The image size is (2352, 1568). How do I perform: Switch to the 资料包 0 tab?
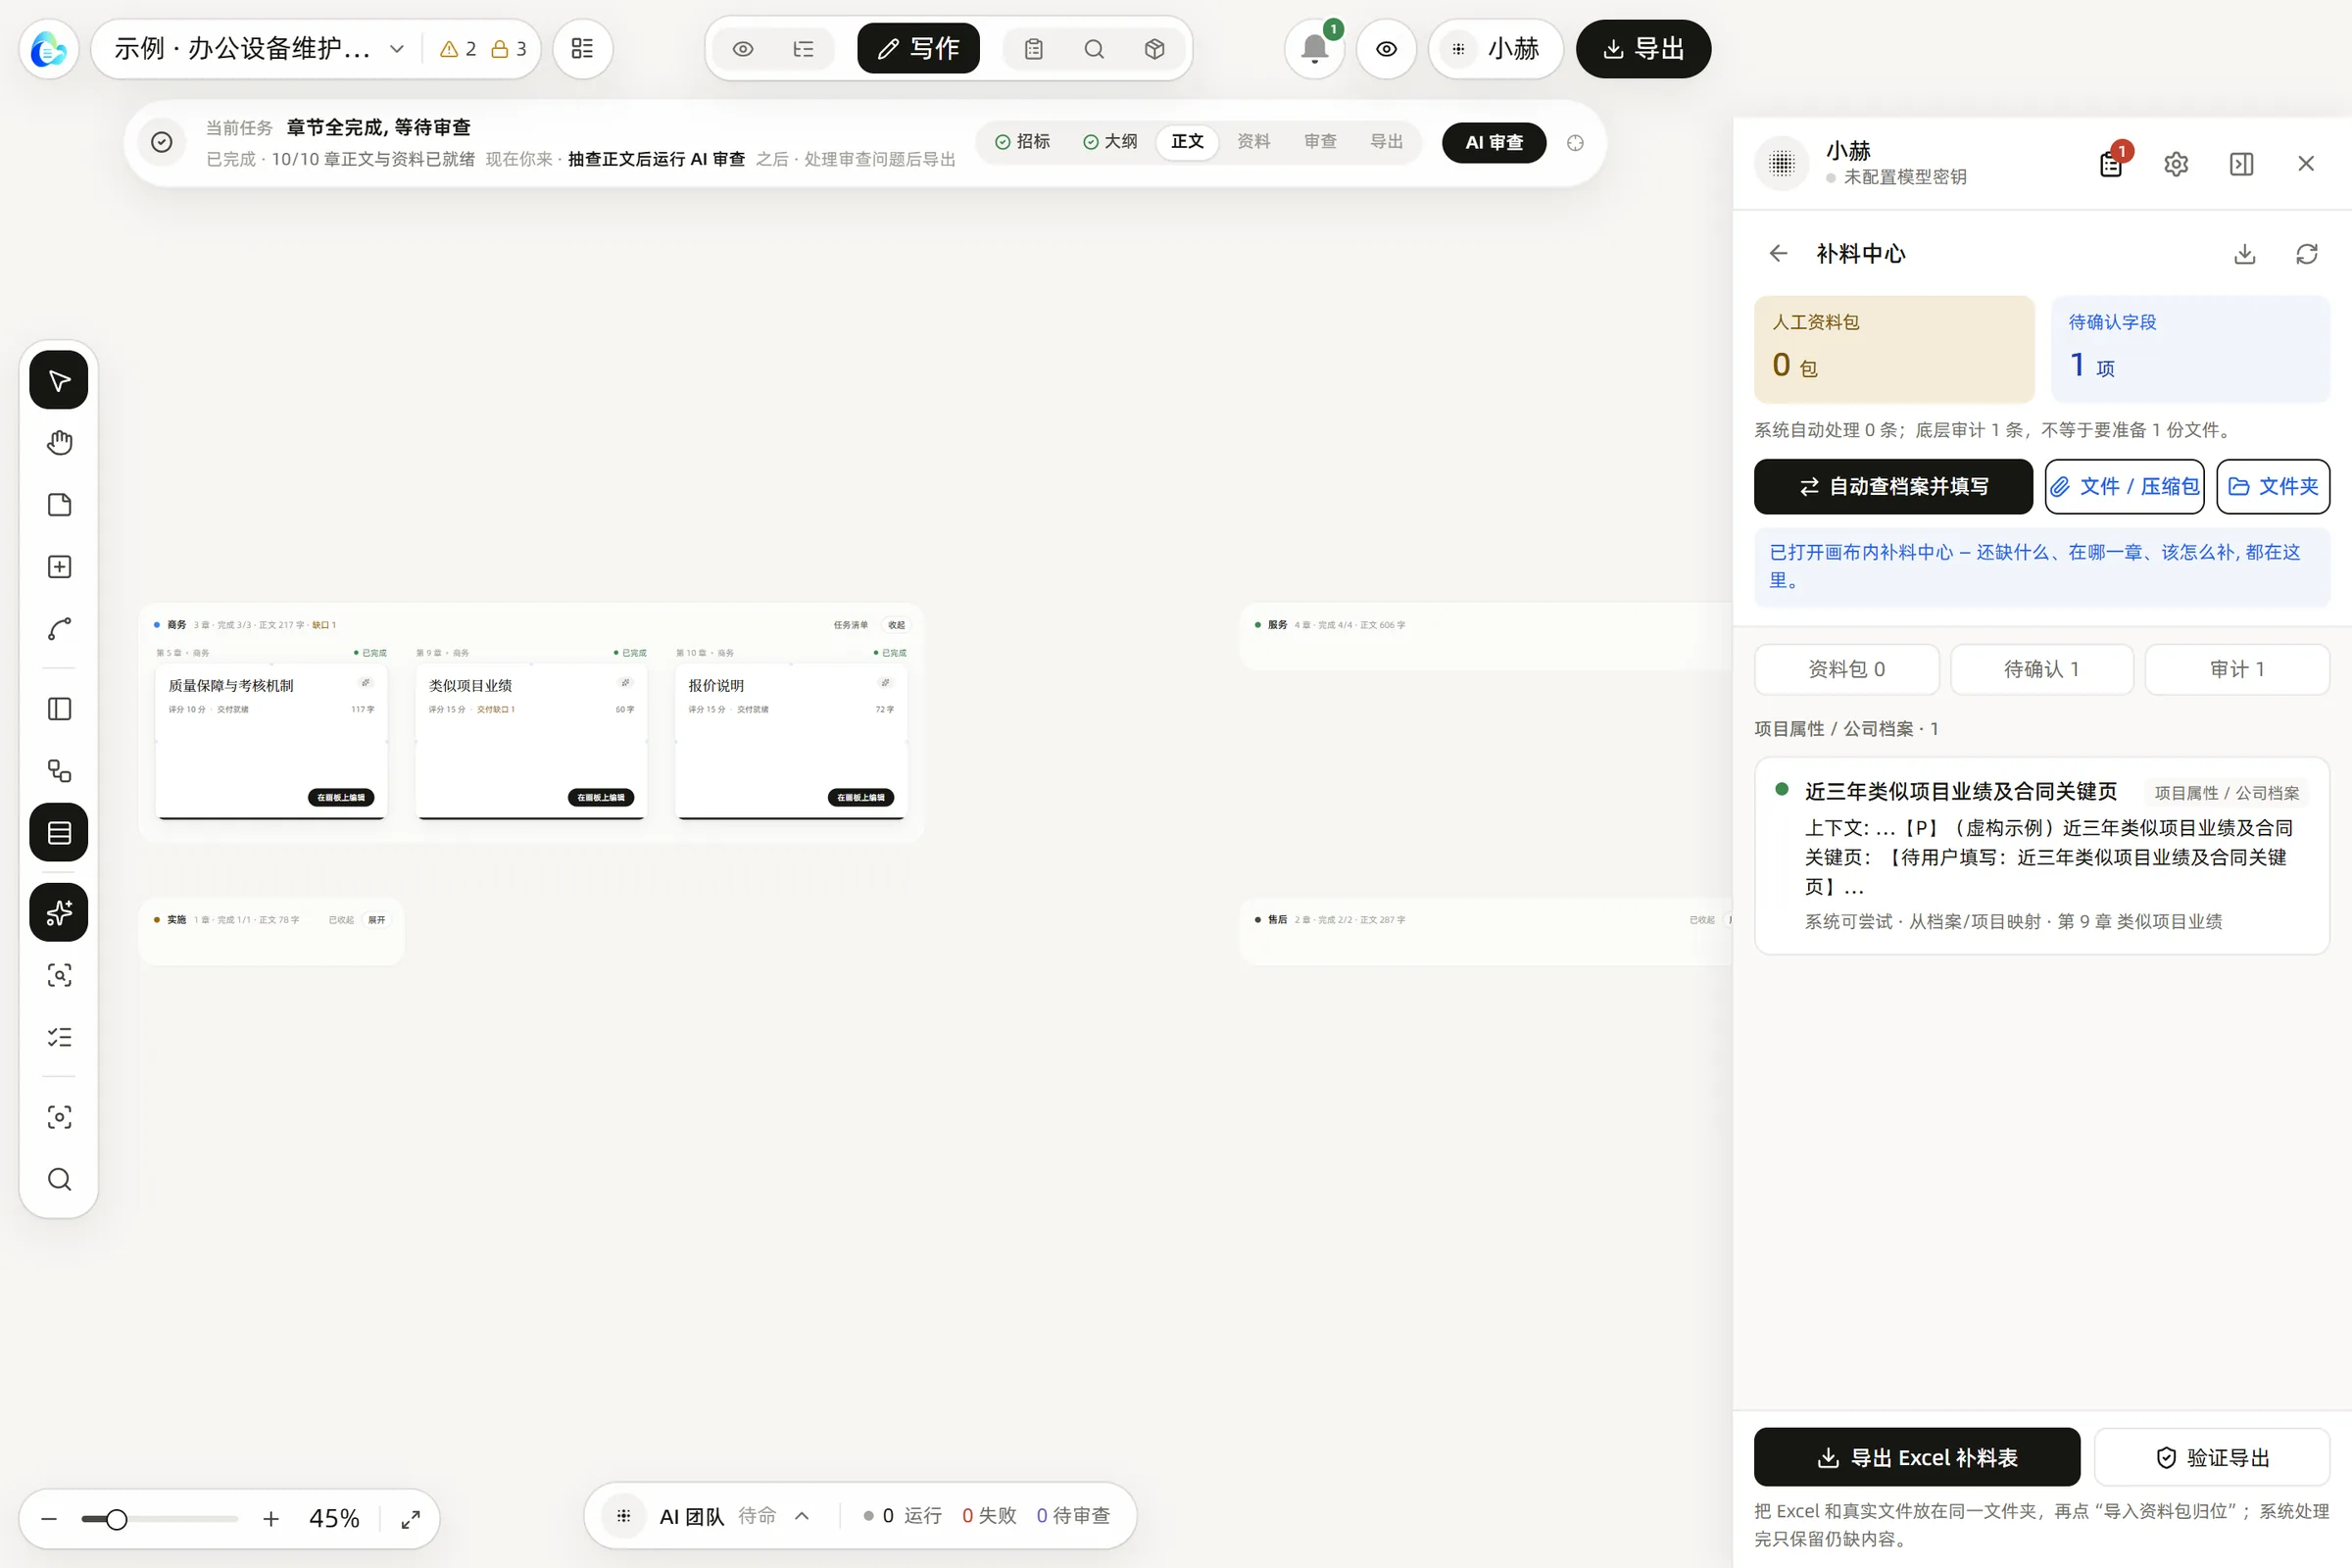pyautogui.click(x=1846, y=669)
